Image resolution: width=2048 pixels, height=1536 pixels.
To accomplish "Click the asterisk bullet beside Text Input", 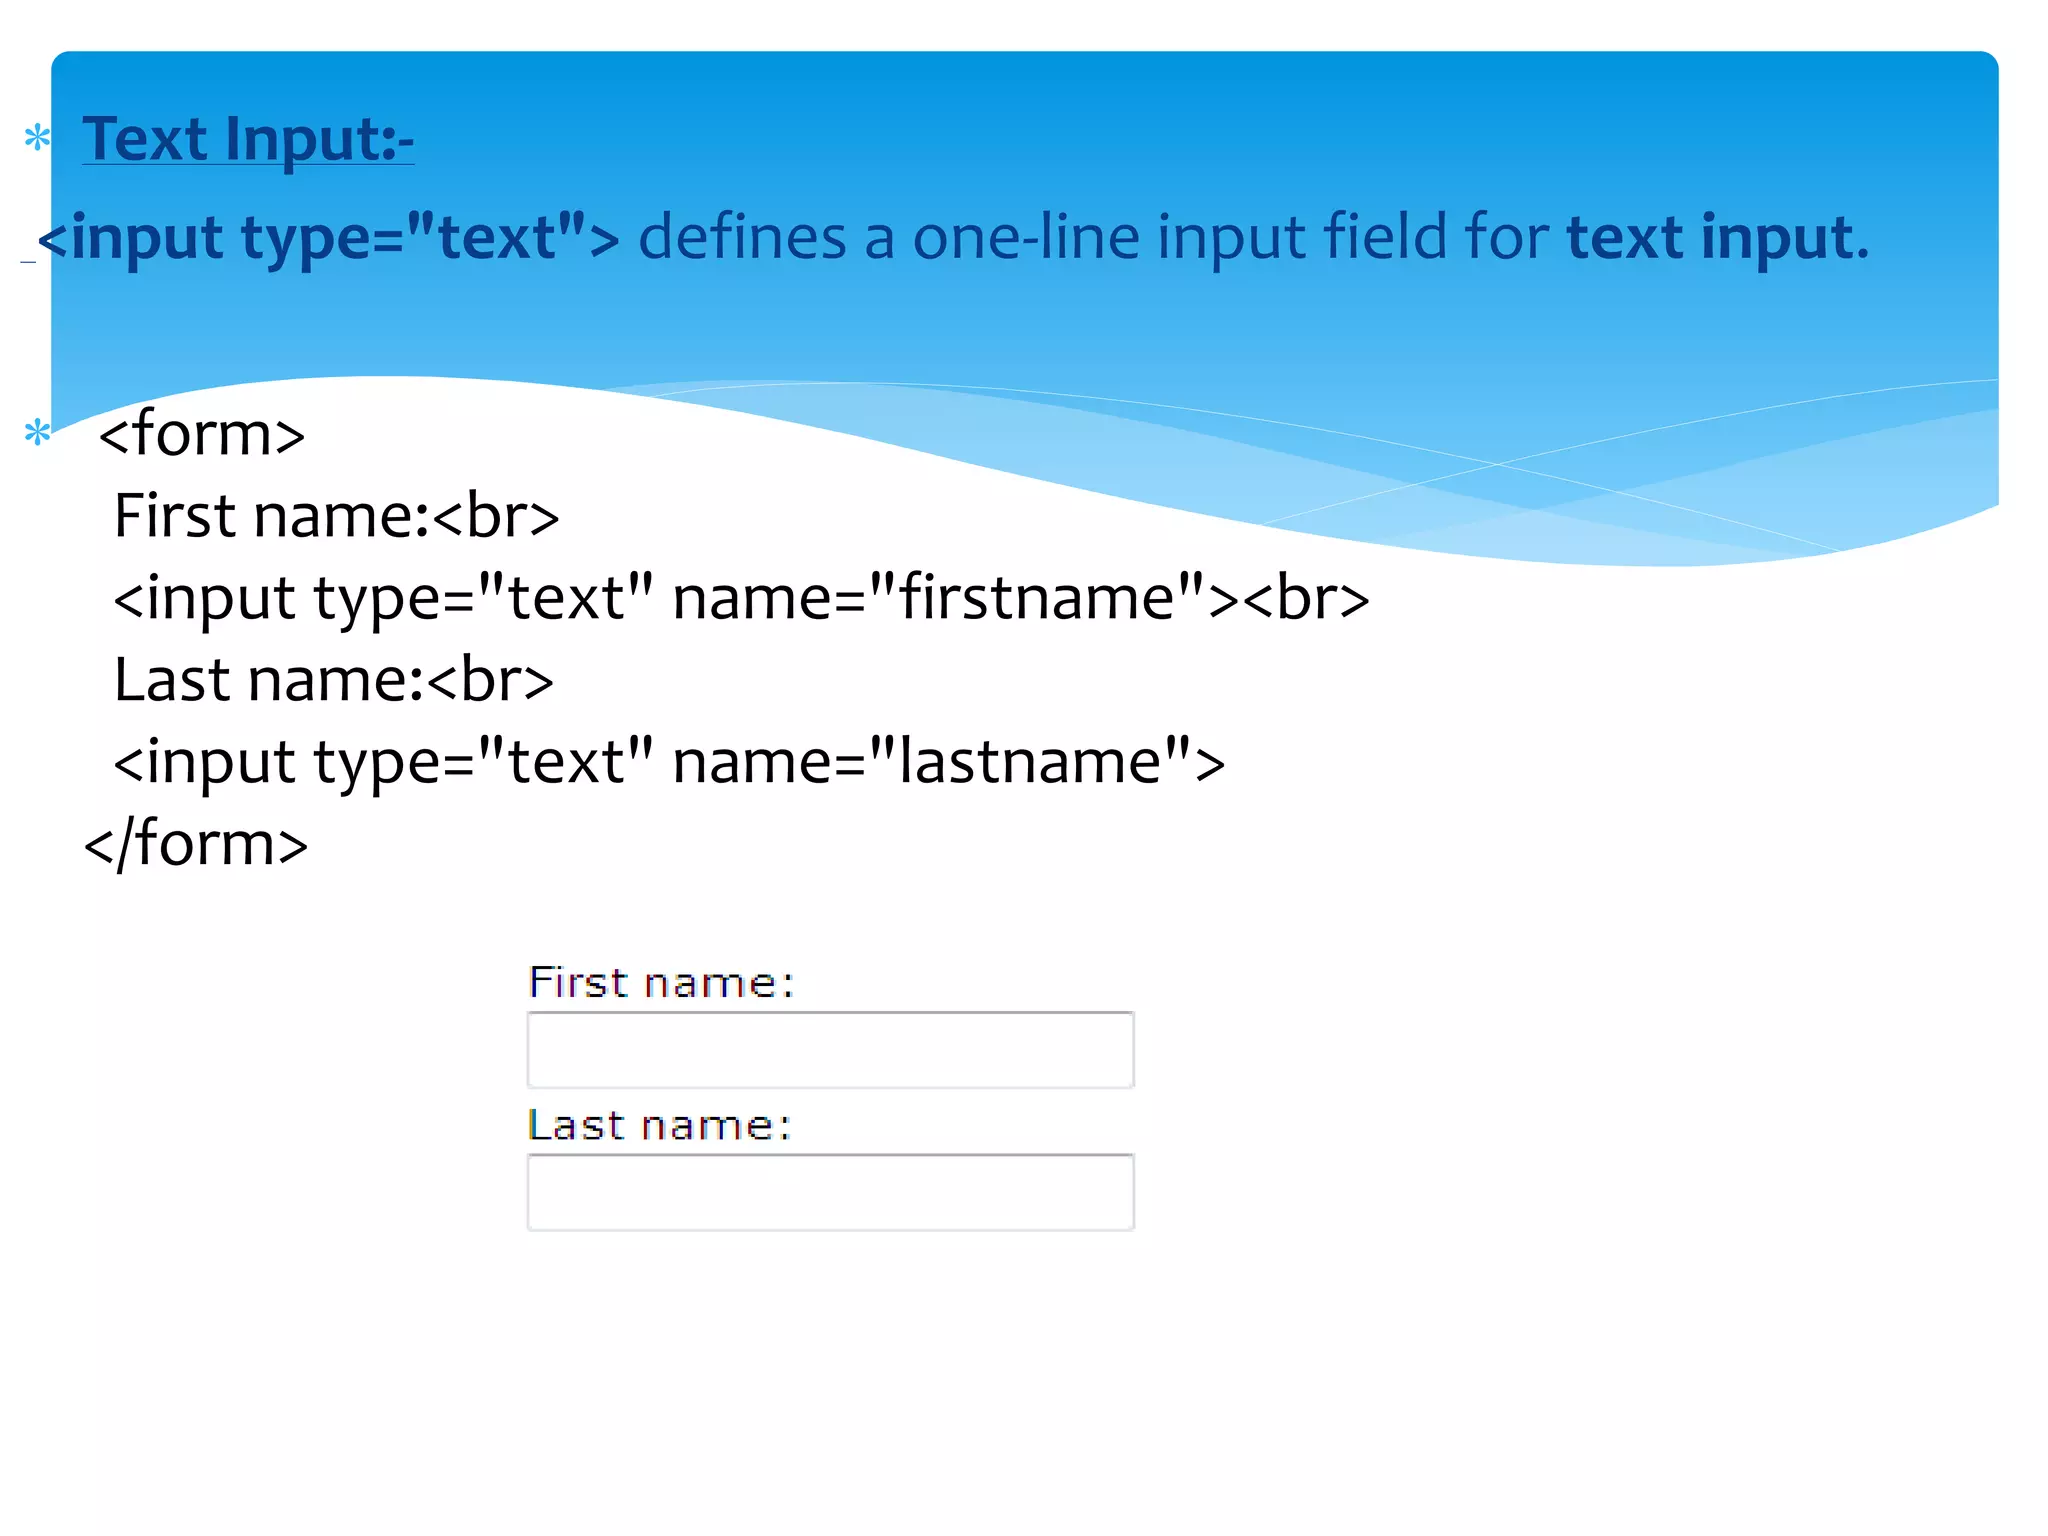I will [37, 139].
